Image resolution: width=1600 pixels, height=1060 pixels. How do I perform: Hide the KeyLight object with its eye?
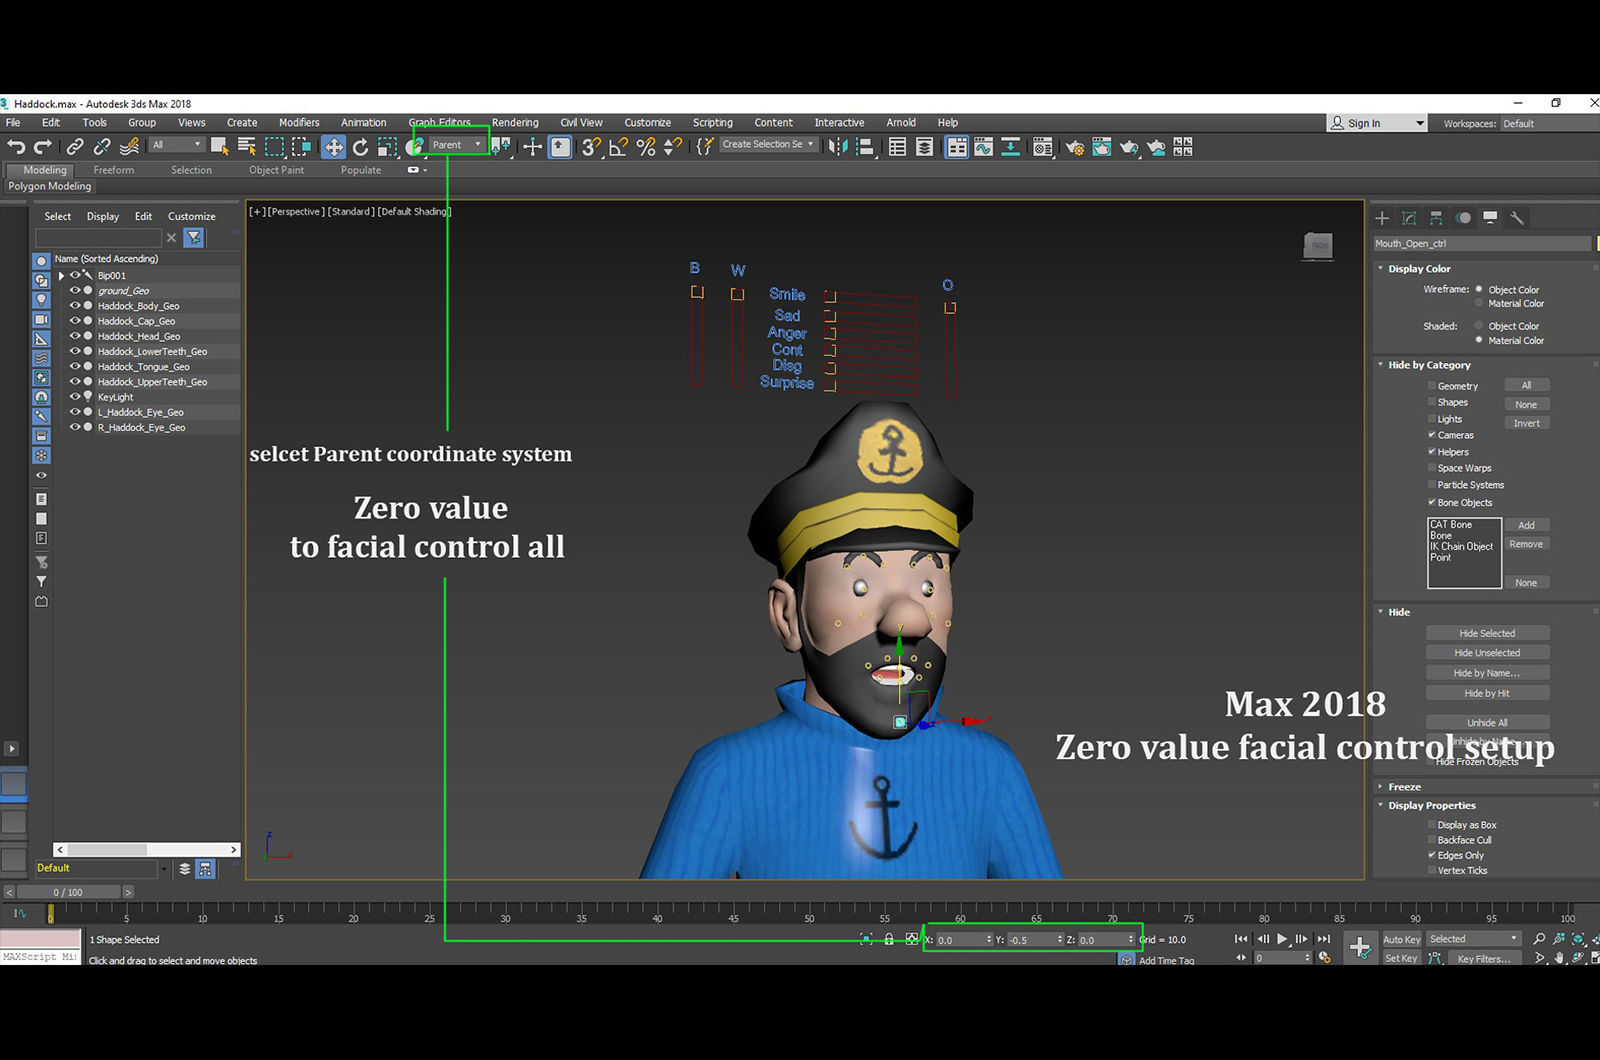74,397
